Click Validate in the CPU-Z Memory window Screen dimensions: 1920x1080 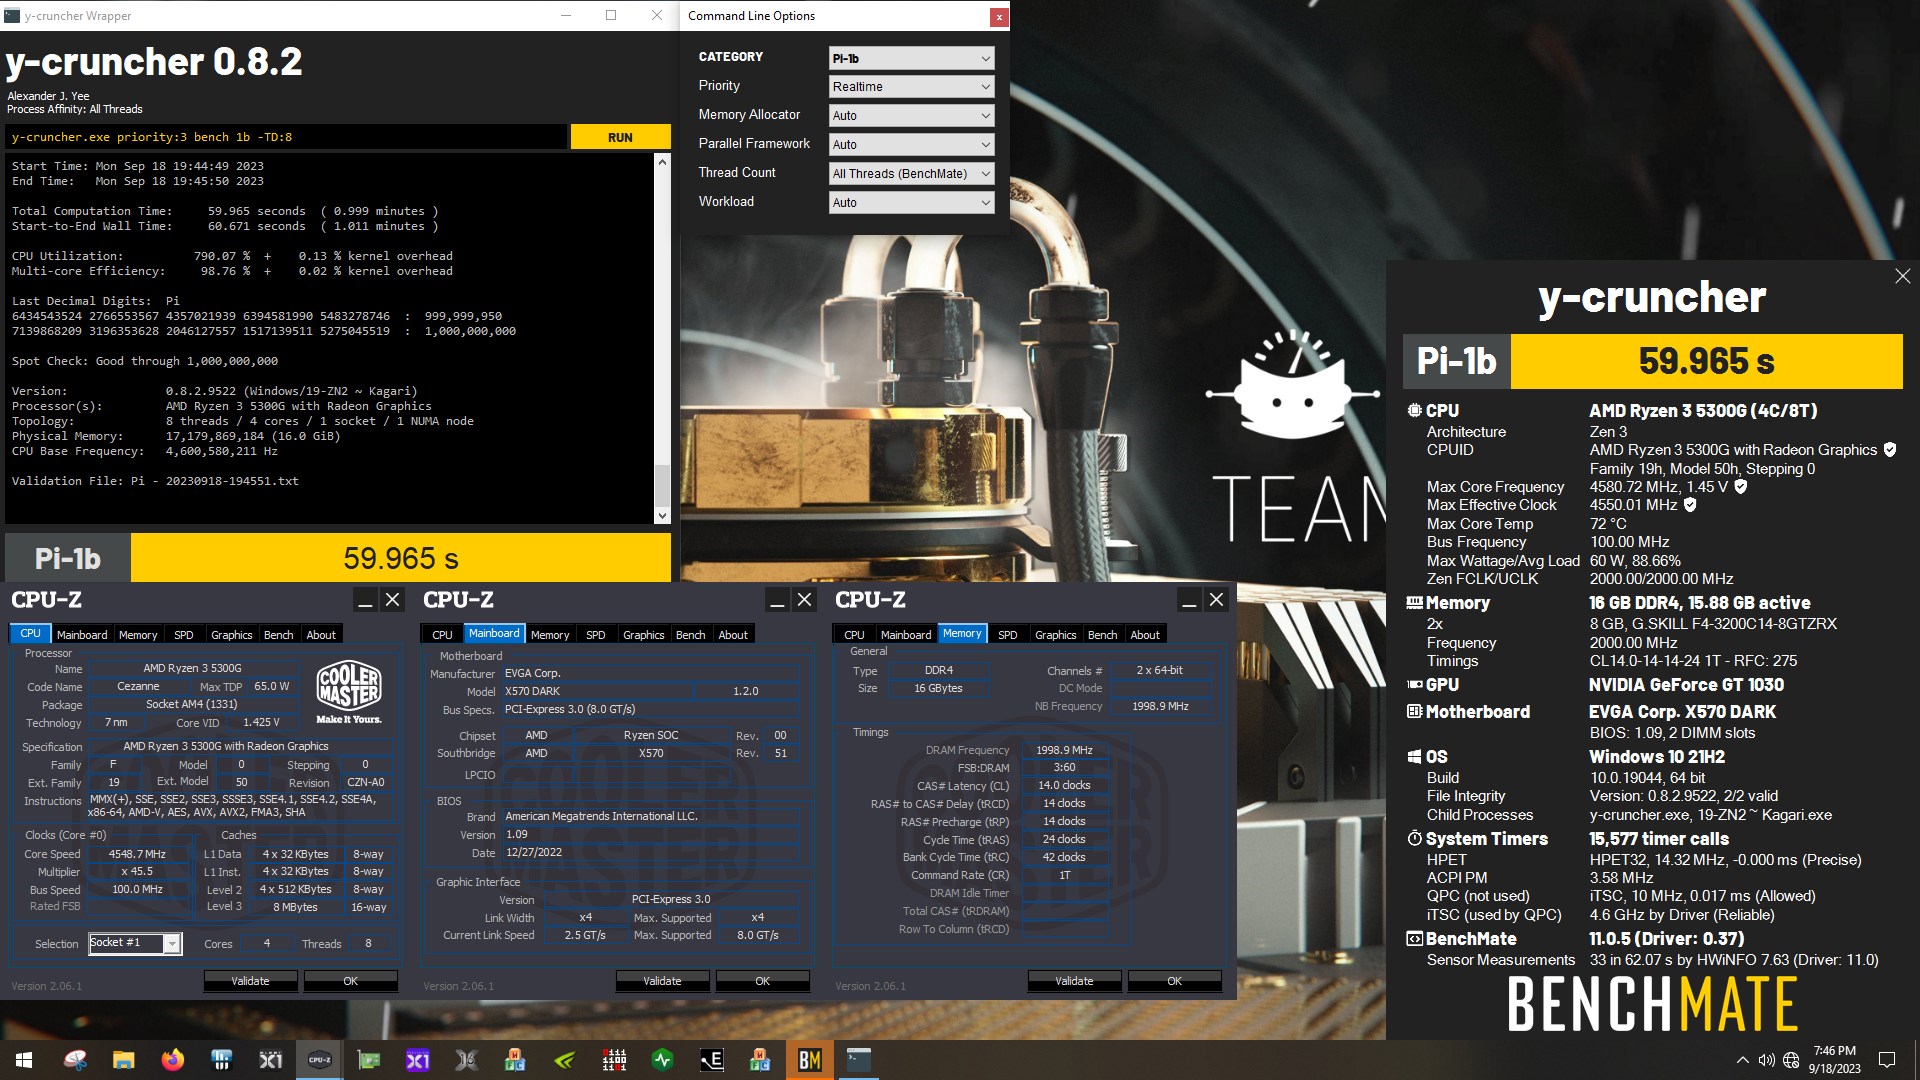(1074, 981)
